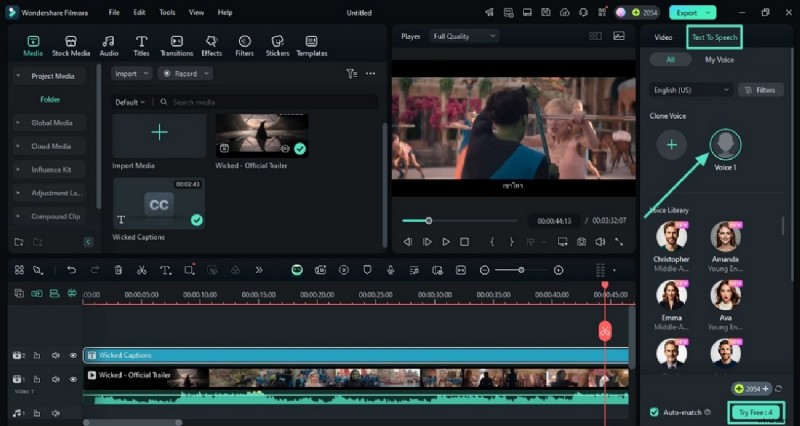Open more options ellipsis in media panel

coord(371,74)
